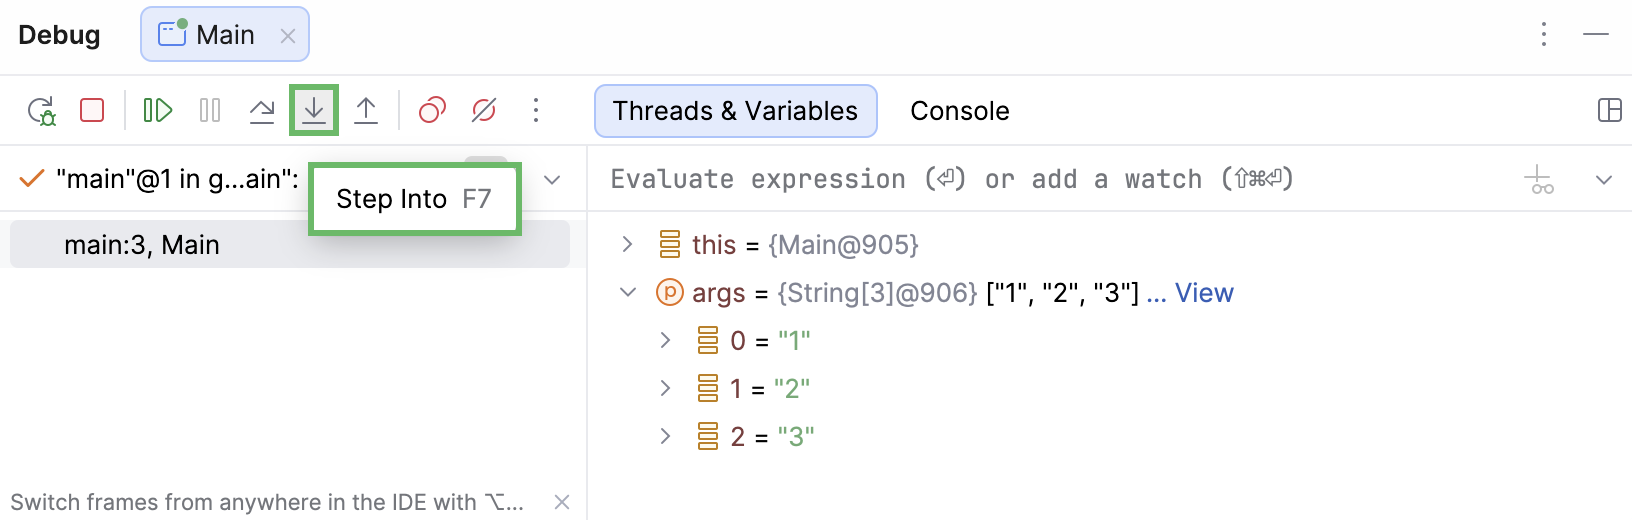
Task: Click the Rerun debug icon
Action: [41, 110]
